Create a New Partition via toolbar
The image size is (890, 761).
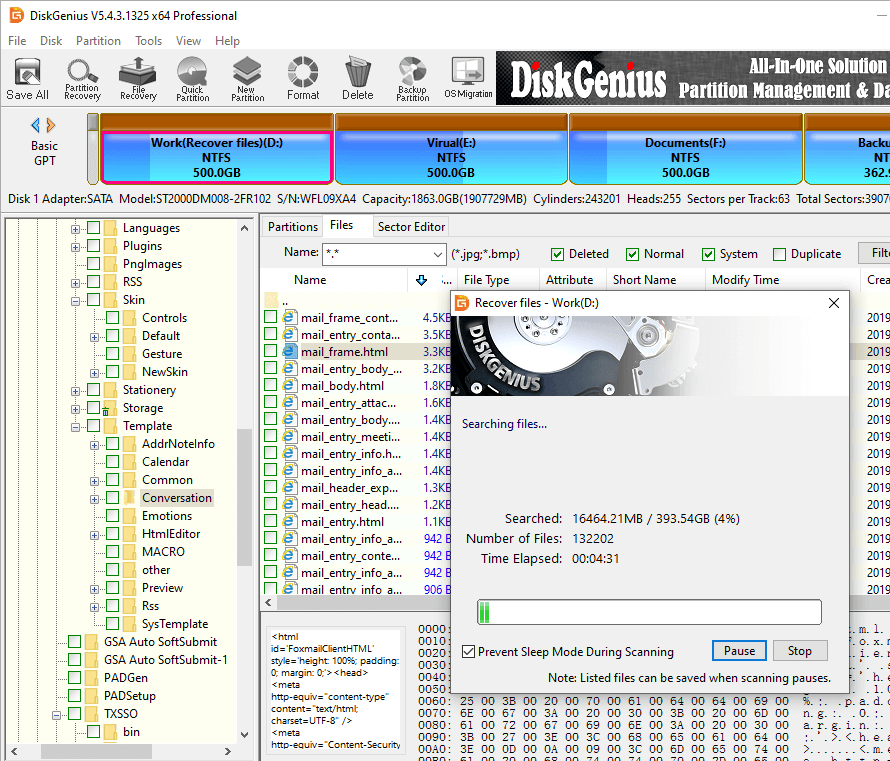[x=247, y=78]
